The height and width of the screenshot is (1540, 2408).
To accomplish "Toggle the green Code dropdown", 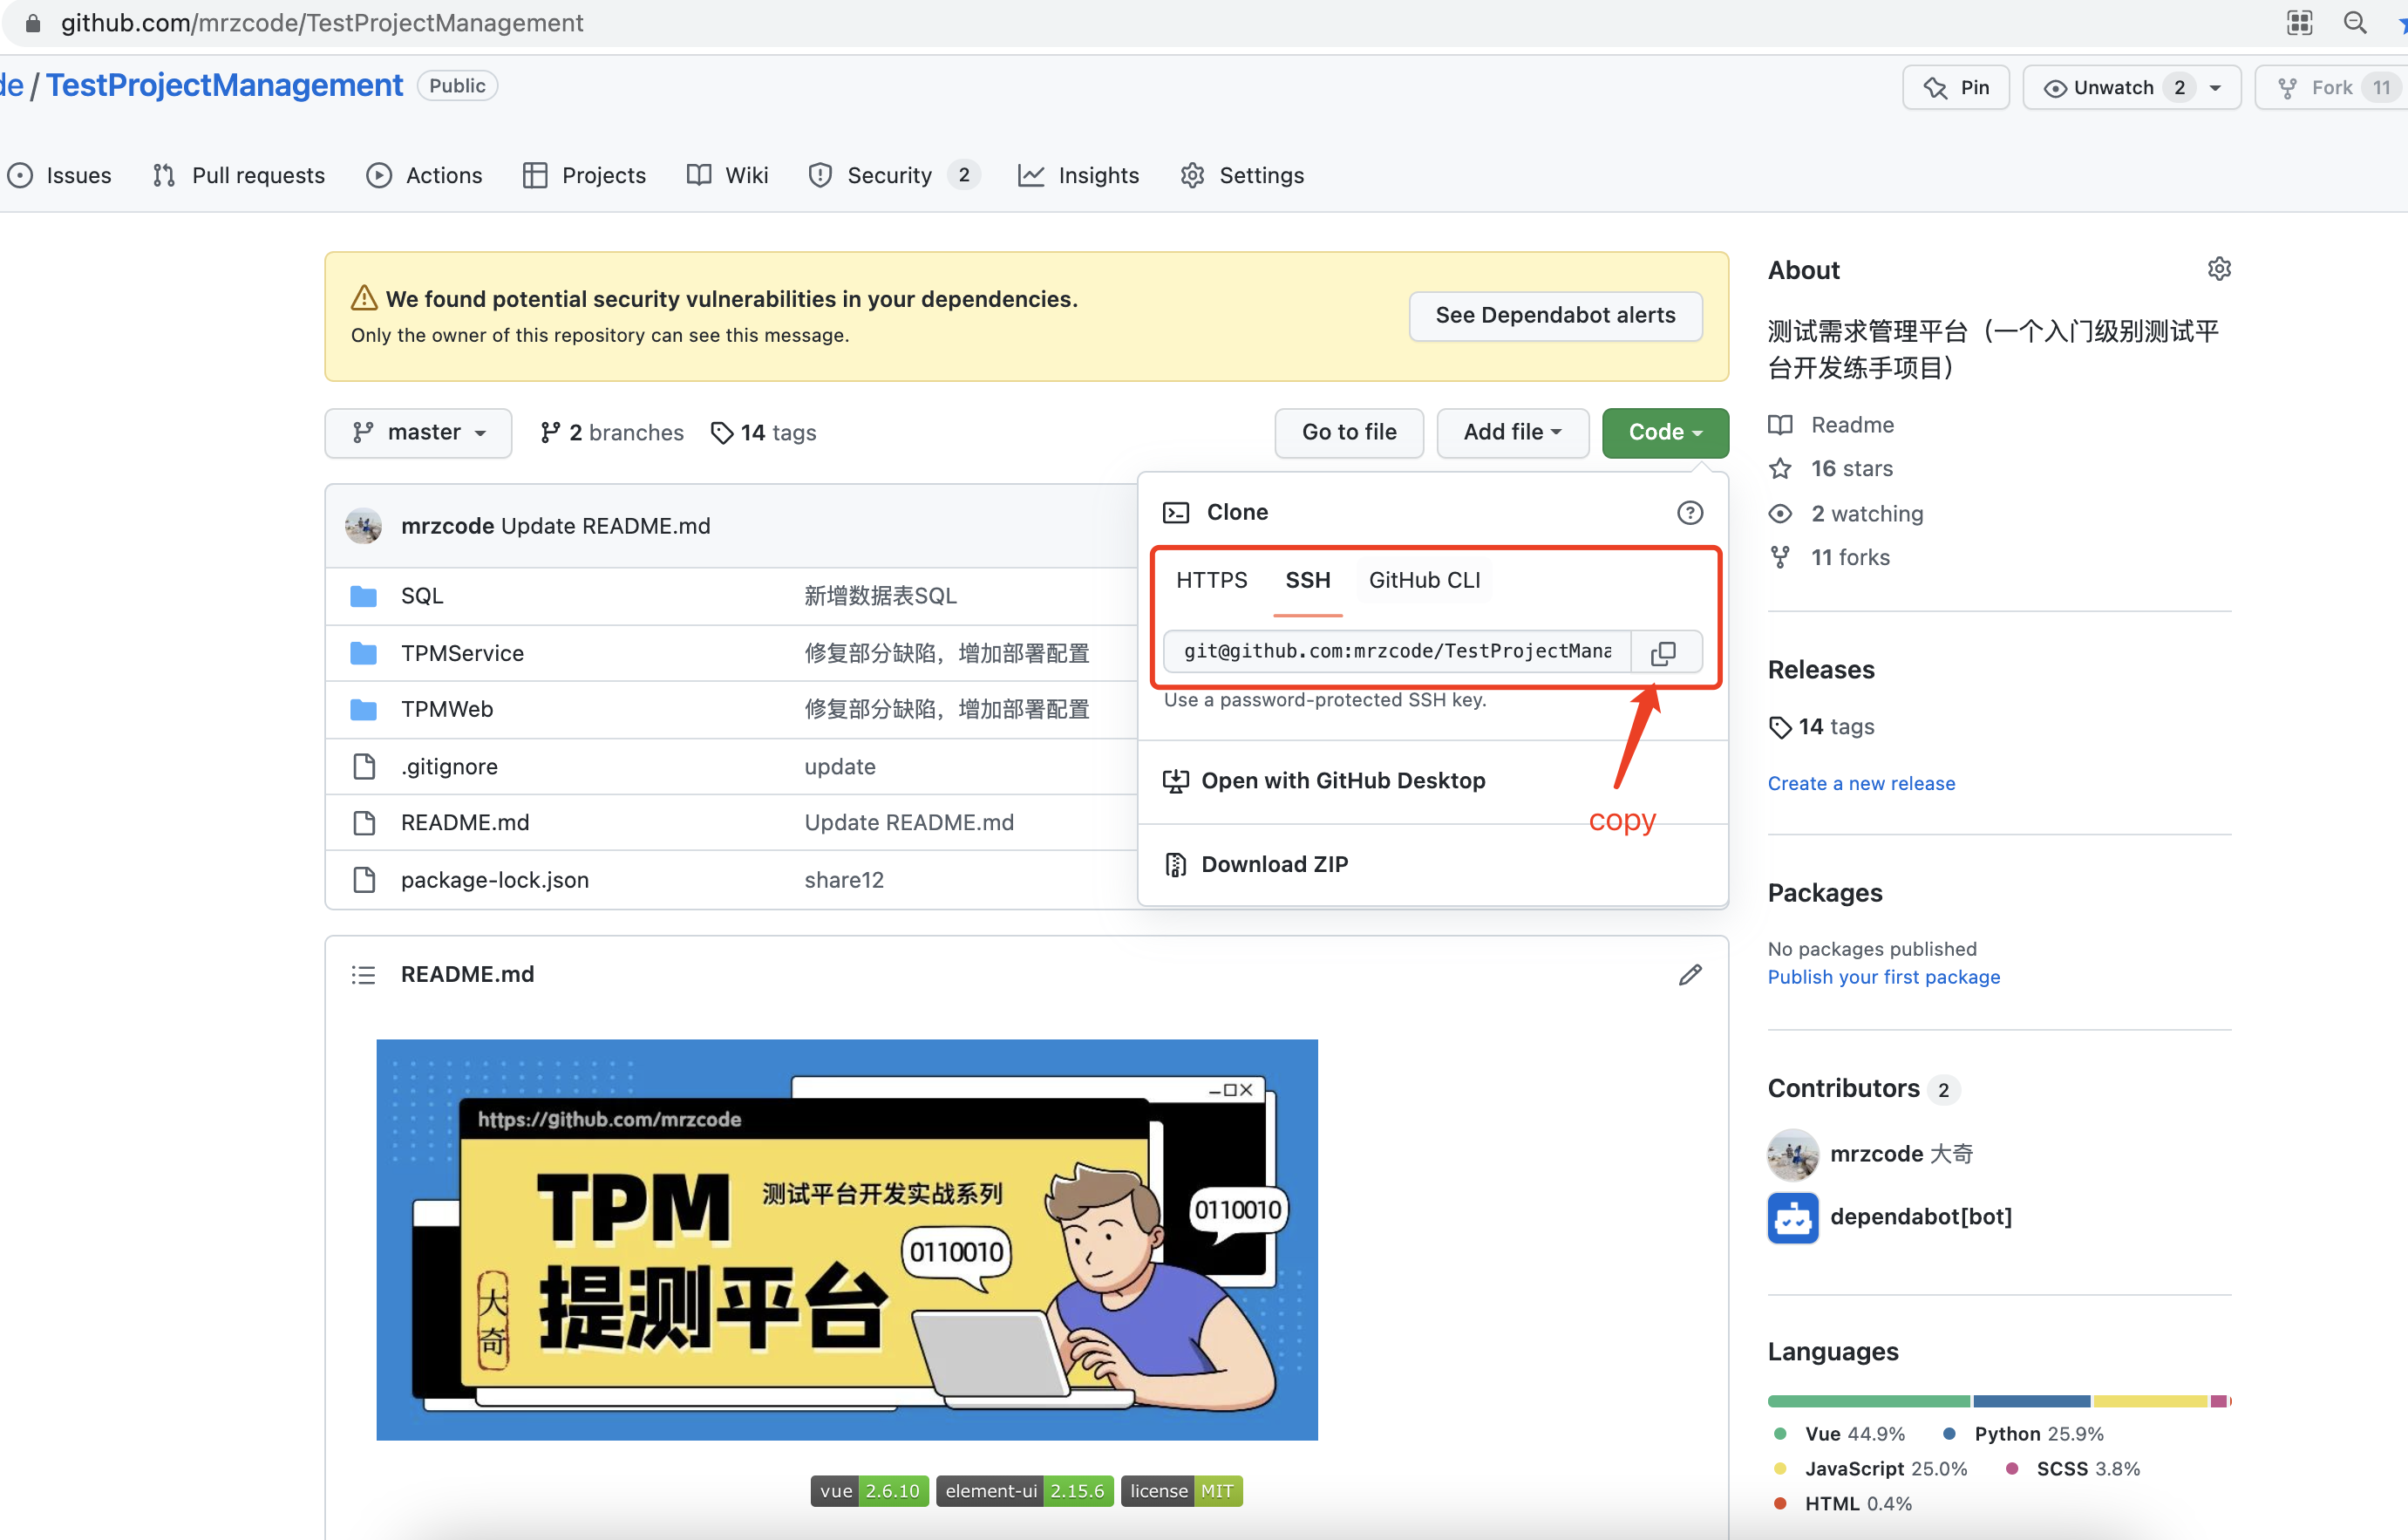I will (x=1664, y=432).
